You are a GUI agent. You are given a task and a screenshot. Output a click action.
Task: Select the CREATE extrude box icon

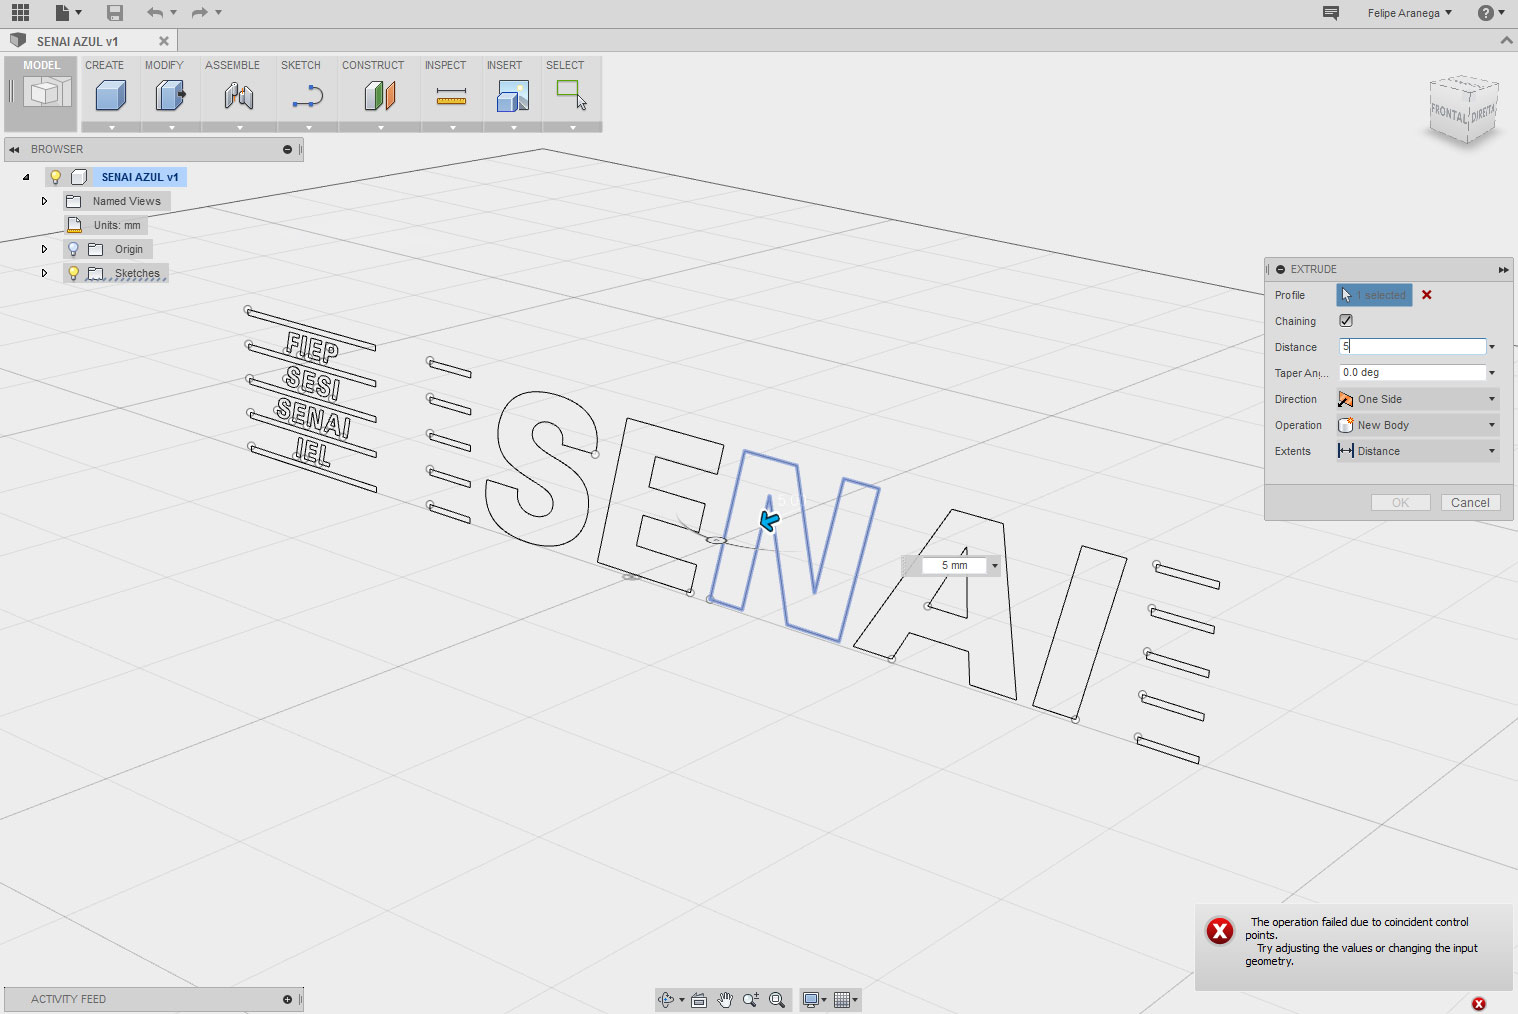[111, 96]
